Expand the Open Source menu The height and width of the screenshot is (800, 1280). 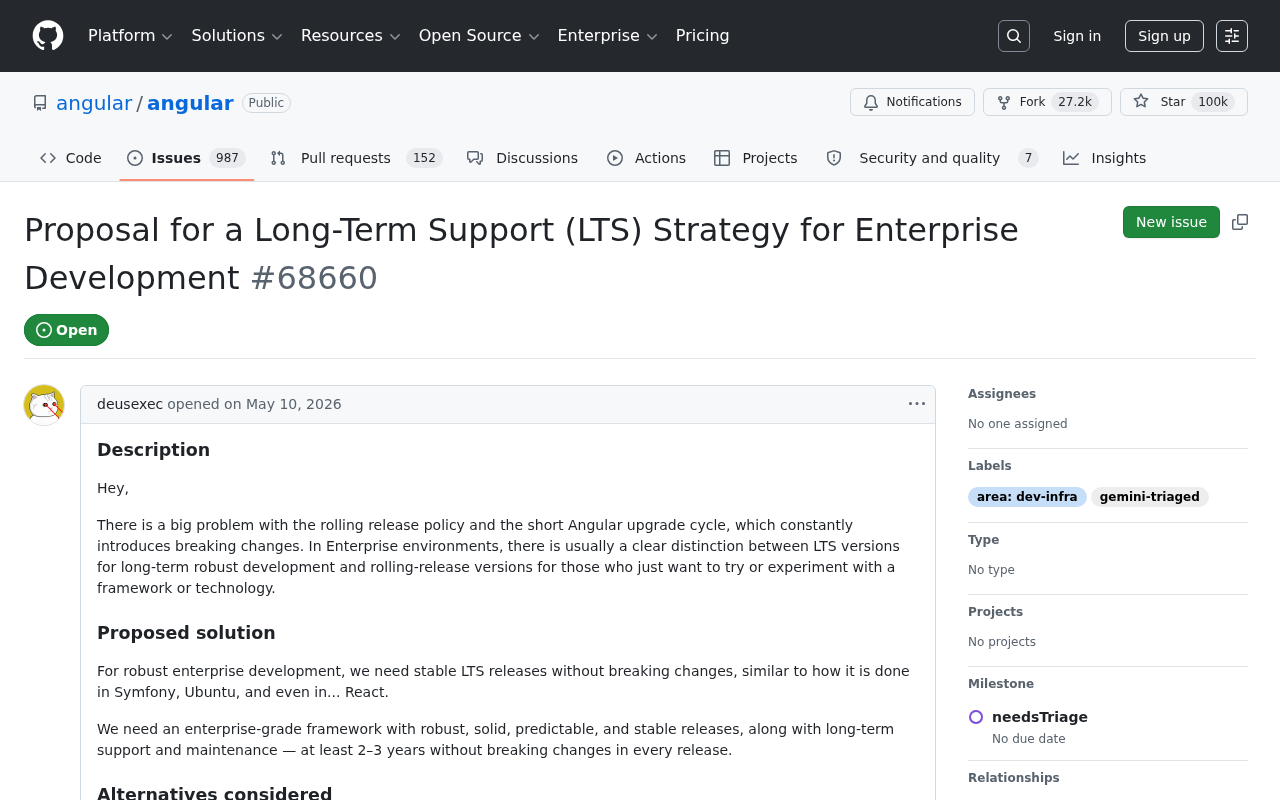[x=479, y=36]
